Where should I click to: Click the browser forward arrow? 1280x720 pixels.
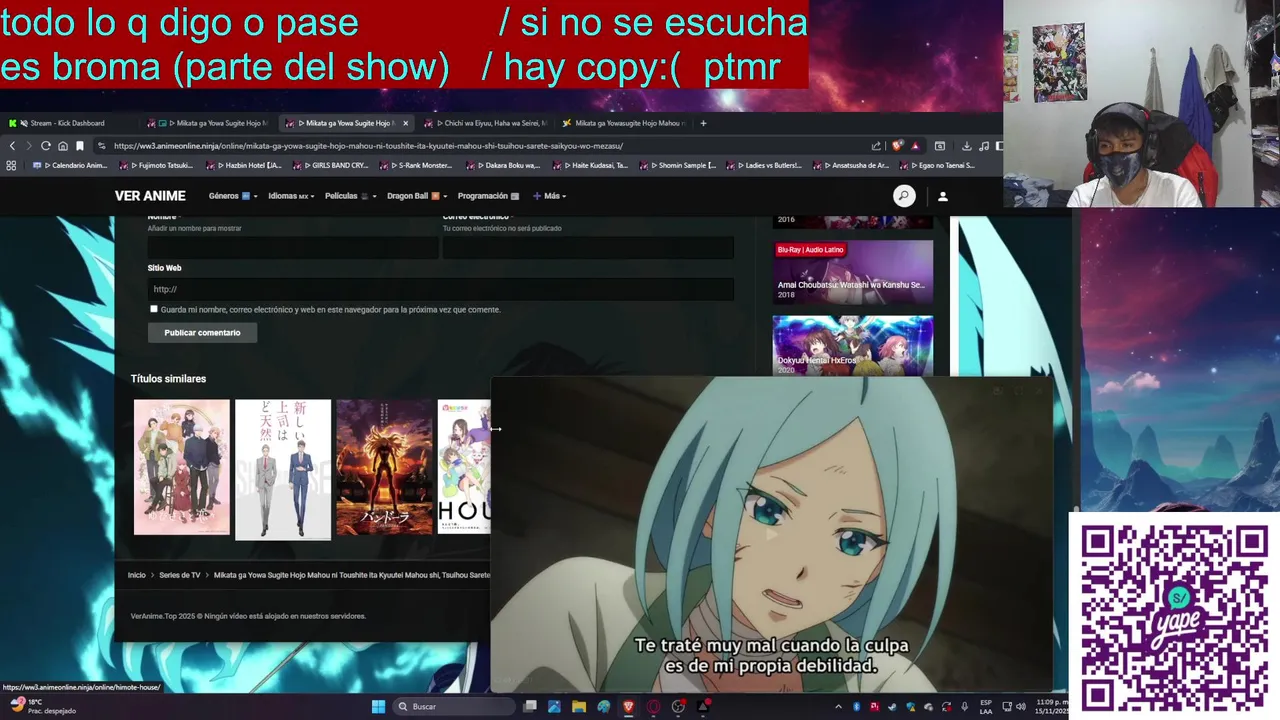28,146
